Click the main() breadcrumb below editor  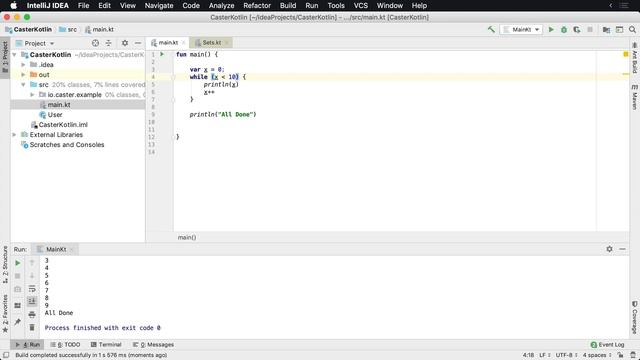[x=187, y=237]
